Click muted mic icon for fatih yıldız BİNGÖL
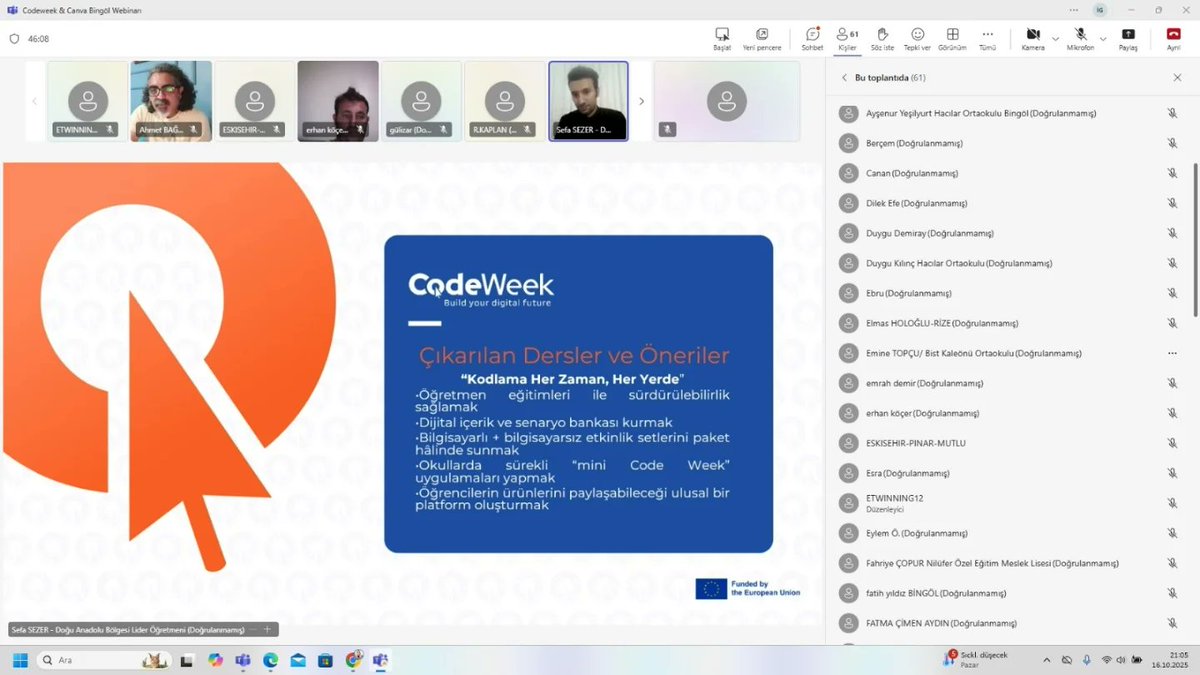The width and height of the screenshot is (1200, 675). point(1172,593)
